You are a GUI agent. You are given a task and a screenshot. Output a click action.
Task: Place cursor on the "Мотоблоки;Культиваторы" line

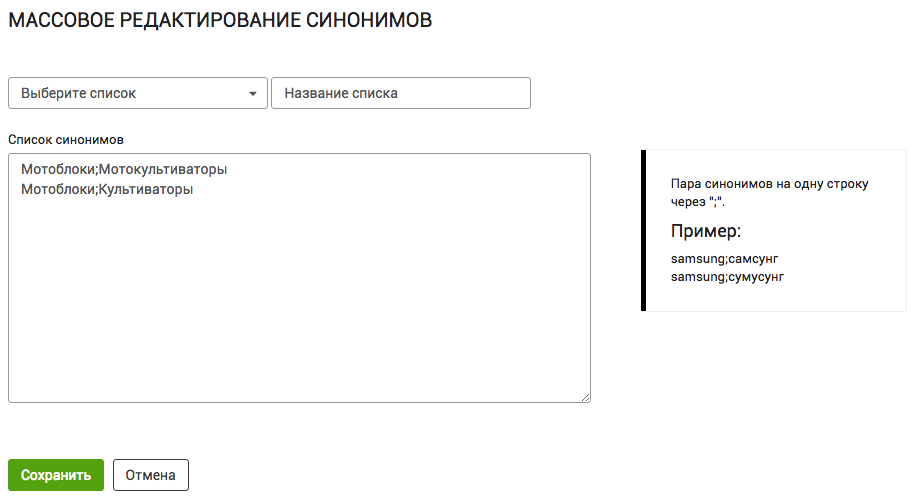click(x=106, y=188)
